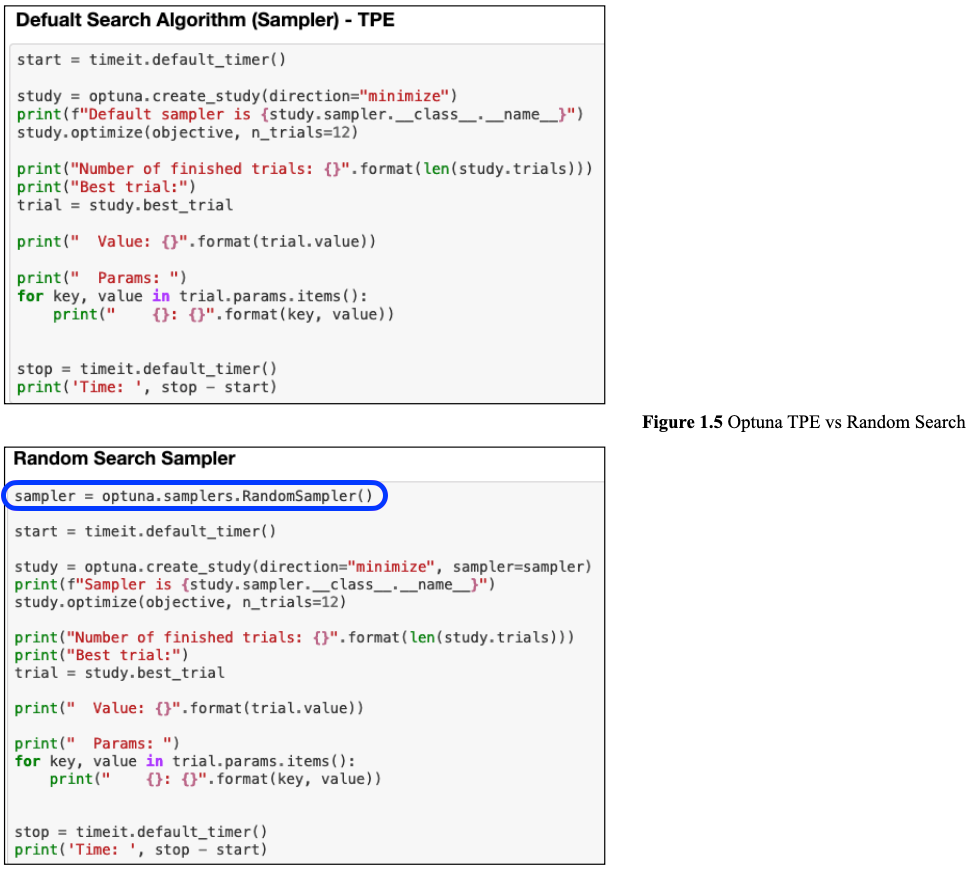Click the create_study line in the TPE cell
Viewport: 970px width, 870px height.
[x=236, y=96]
